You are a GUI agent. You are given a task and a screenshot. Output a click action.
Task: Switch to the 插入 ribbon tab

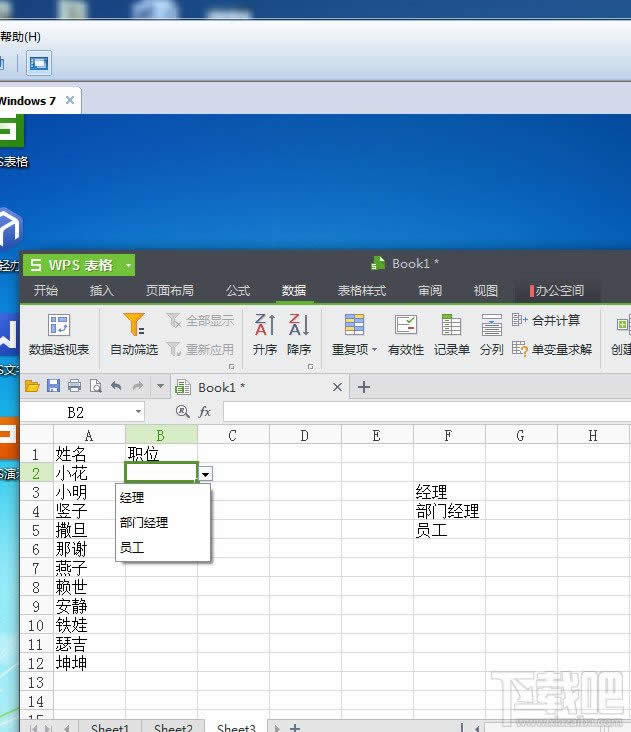(x=101, y=290)
